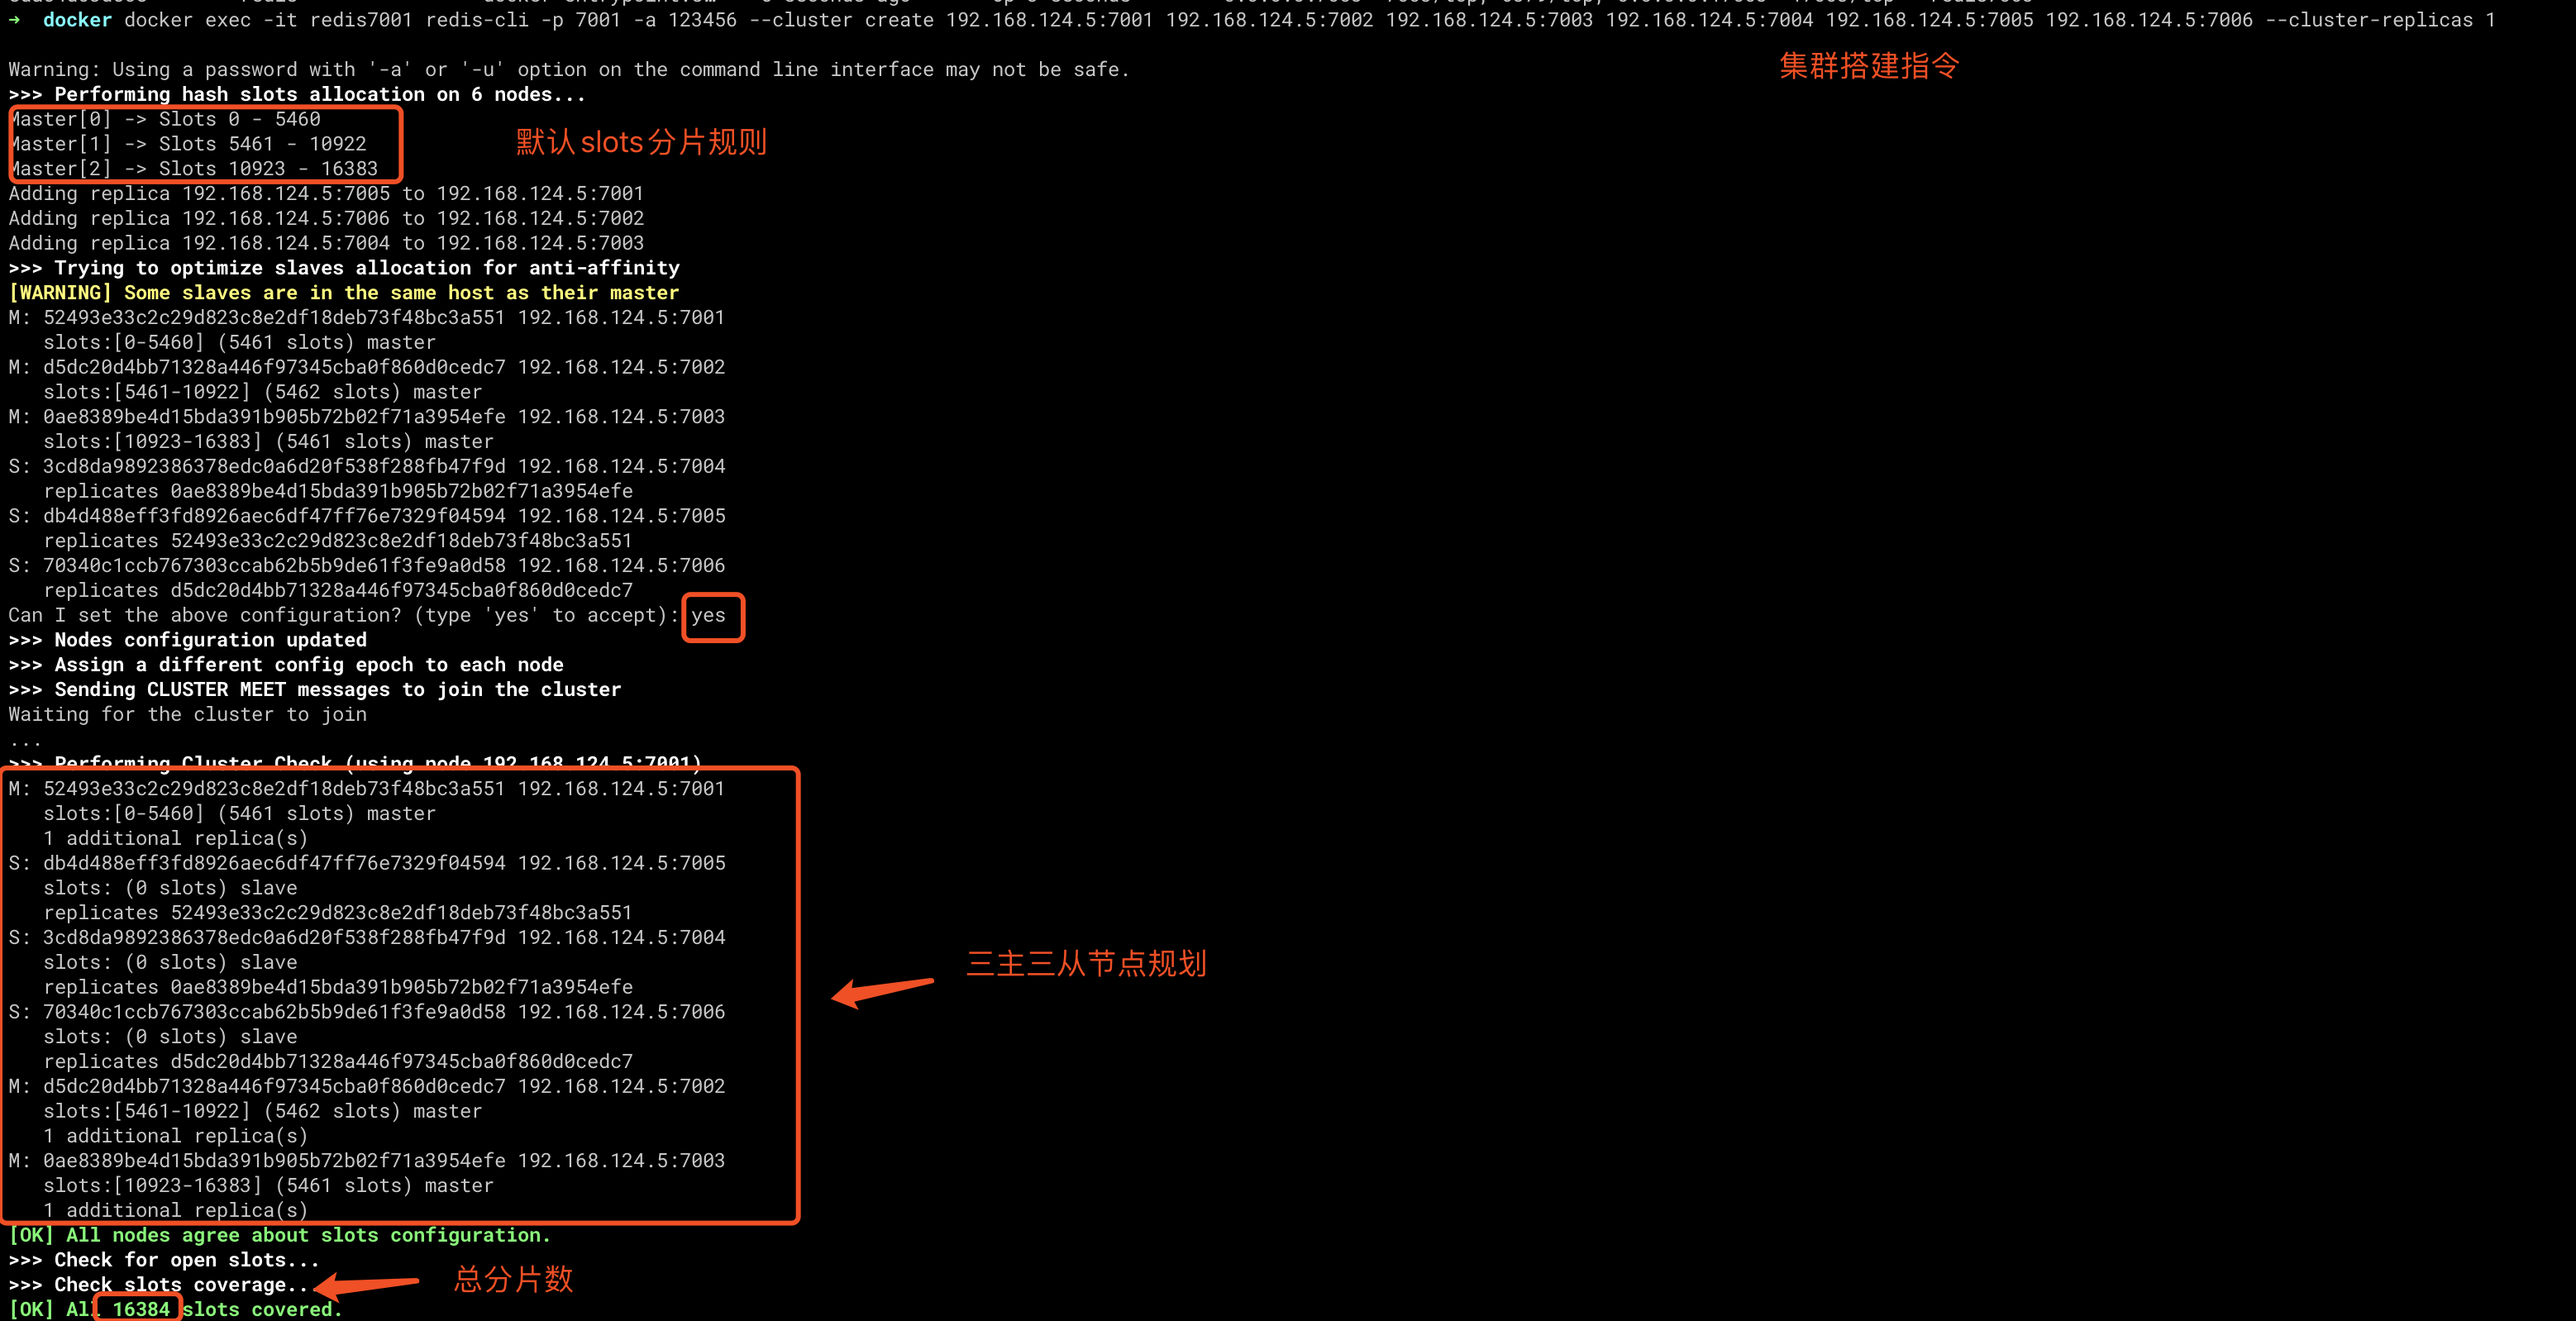This screenshot has width=2576, height=1321.
Task: Click the 'Master[1] -> Slots 5461 - 10922' line
Action: click(188, 144)
